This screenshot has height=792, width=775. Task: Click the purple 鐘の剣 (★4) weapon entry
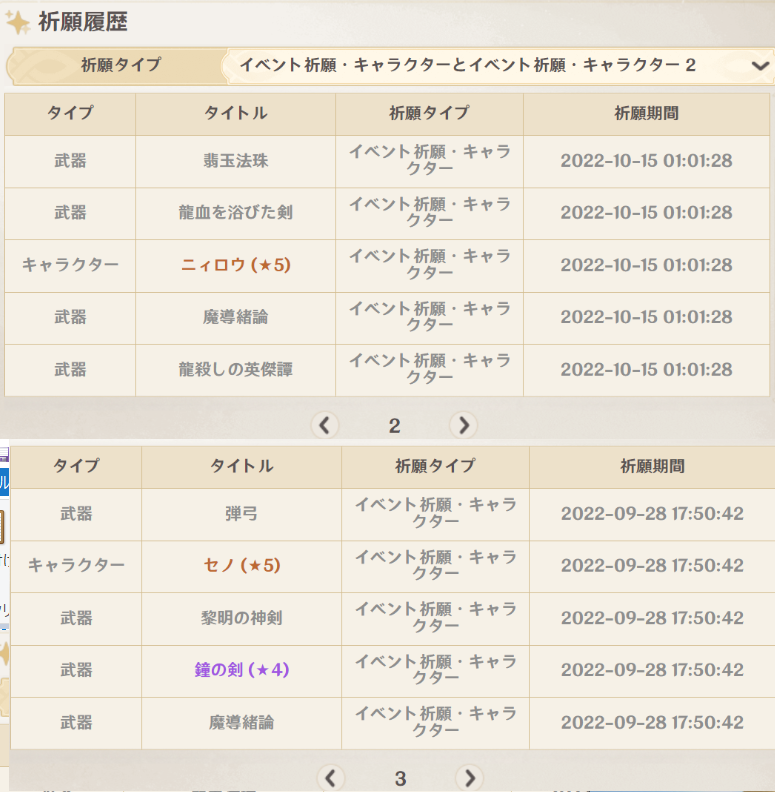(241, 669)
